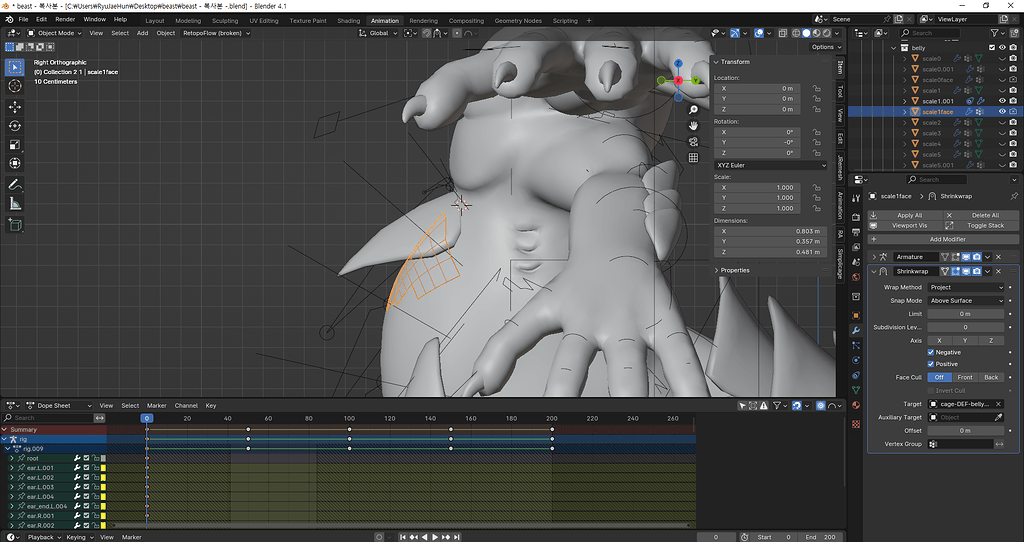The width and height of the screenshot is (1024, 542).
Task: Select the Annotate pencil tool
Action: [x=15, y=185]
